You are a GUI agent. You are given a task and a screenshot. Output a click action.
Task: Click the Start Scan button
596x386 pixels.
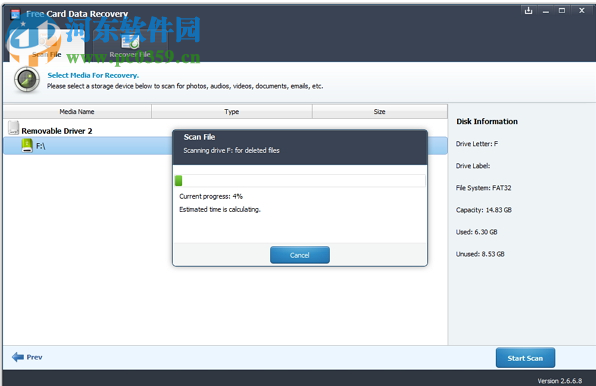(x=525, y=358)
